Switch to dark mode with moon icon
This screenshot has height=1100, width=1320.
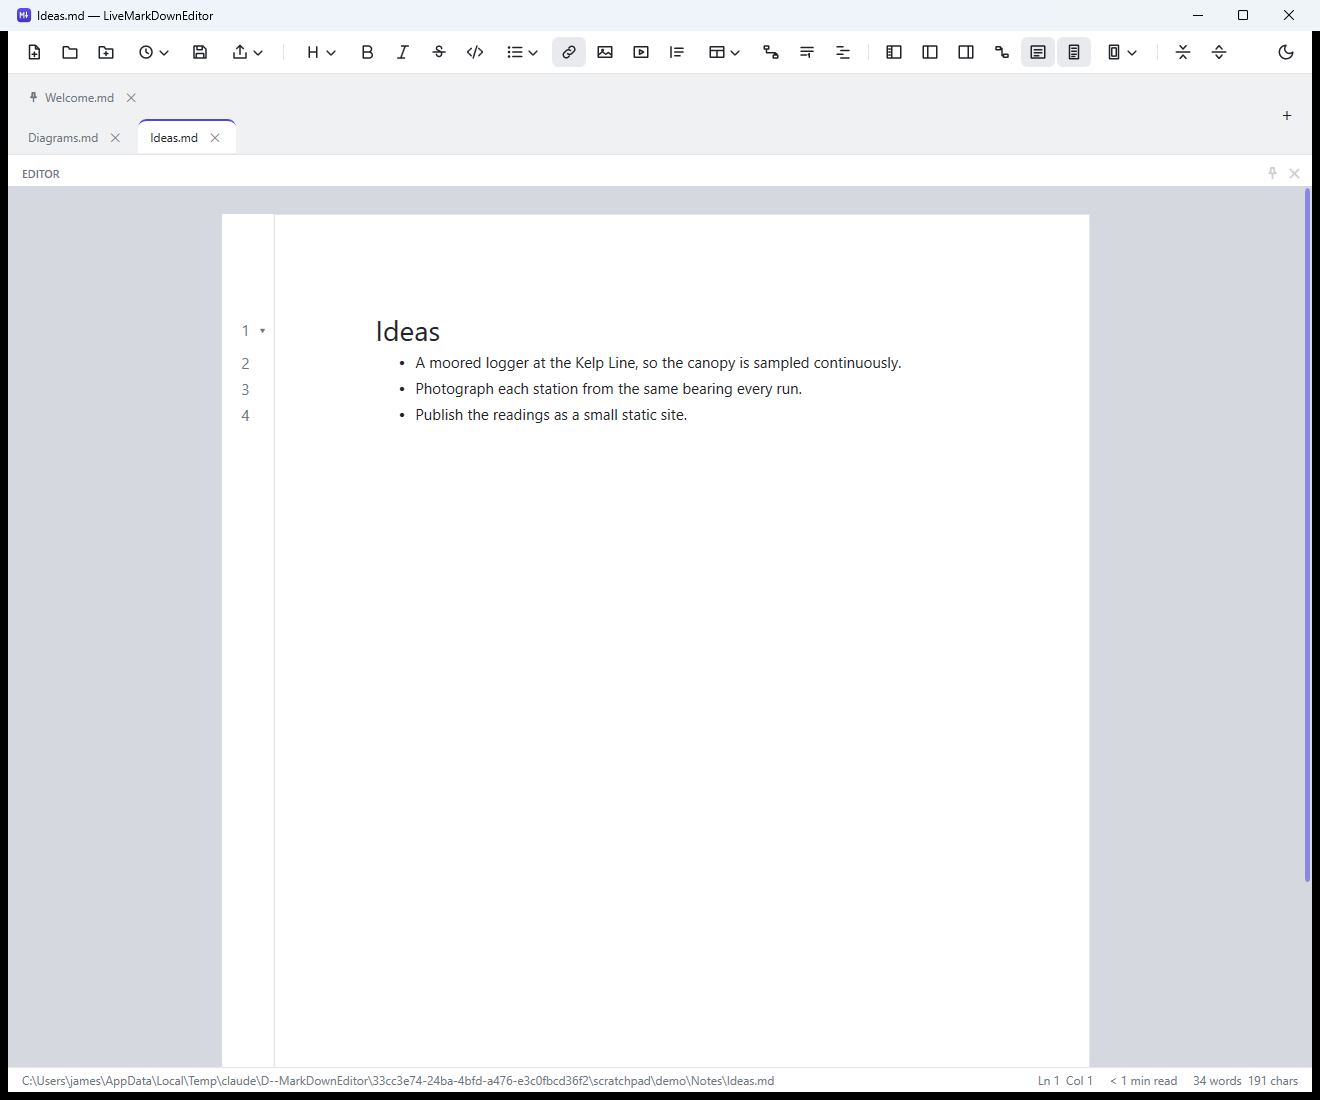[x=1286, y=52]
